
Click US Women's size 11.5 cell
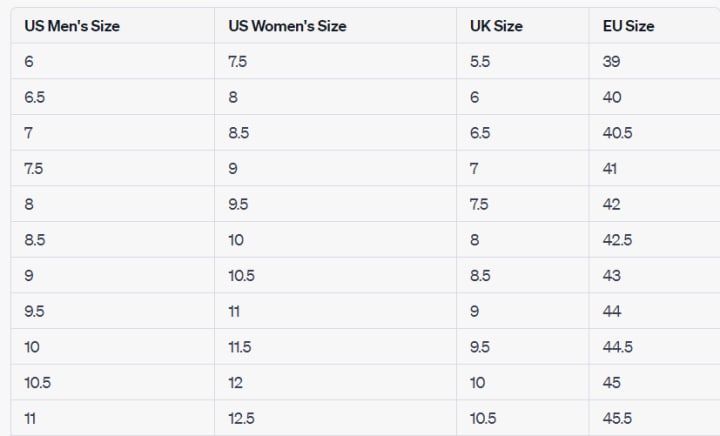point(239,347)
